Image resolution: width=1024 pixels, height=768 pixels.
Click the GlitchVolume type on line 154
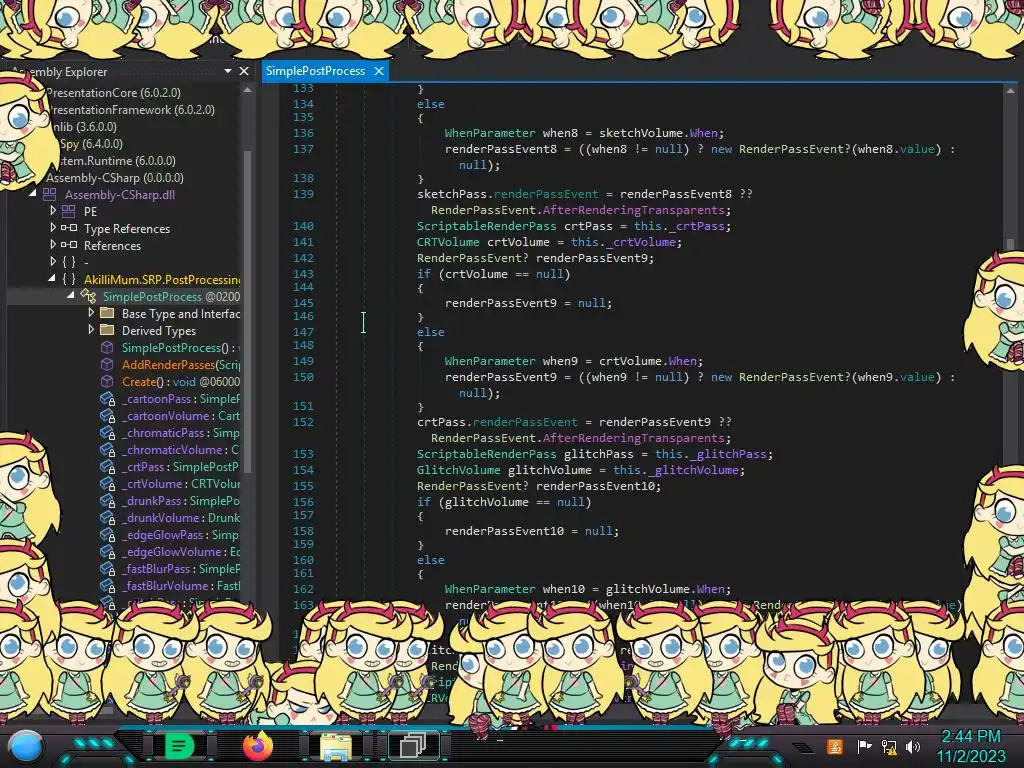coord(458,470)
